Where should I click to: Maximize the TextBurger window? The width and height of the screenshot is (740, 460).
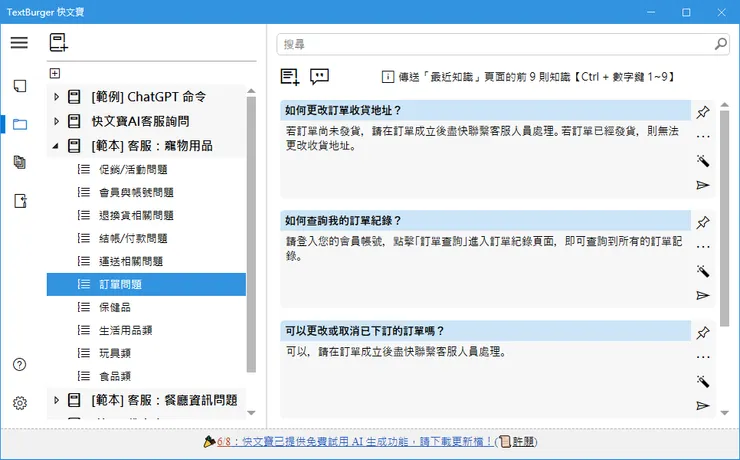[x=686, y=12]
